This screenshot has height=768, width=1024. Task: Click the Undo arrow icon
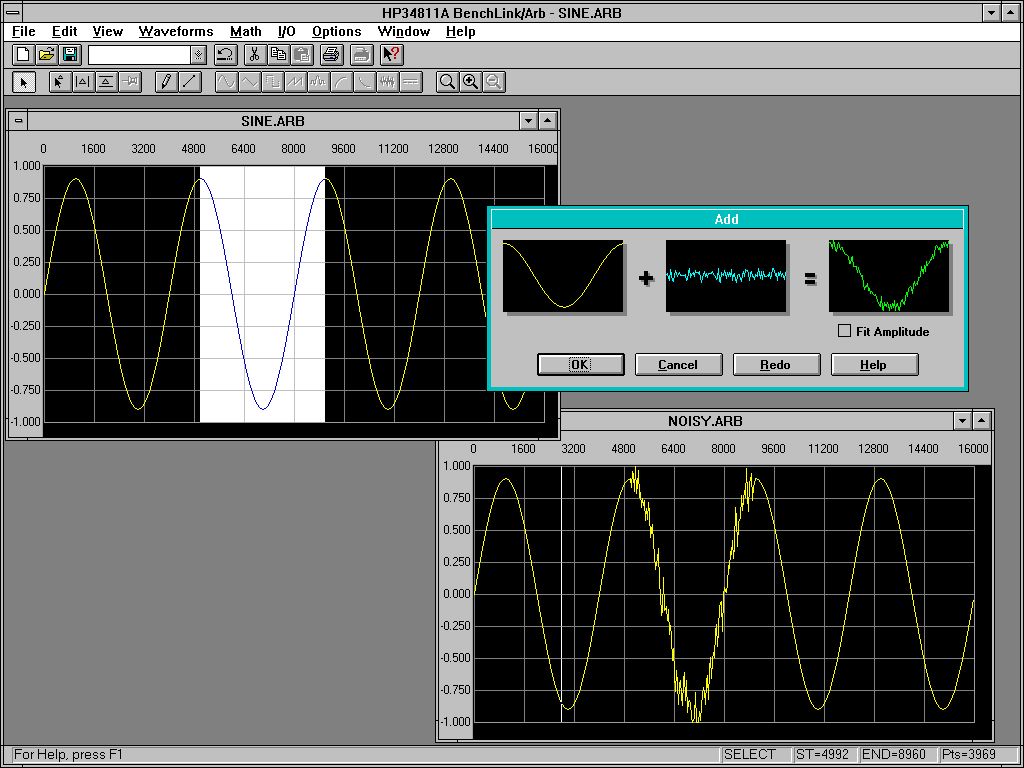coord(225,54)
